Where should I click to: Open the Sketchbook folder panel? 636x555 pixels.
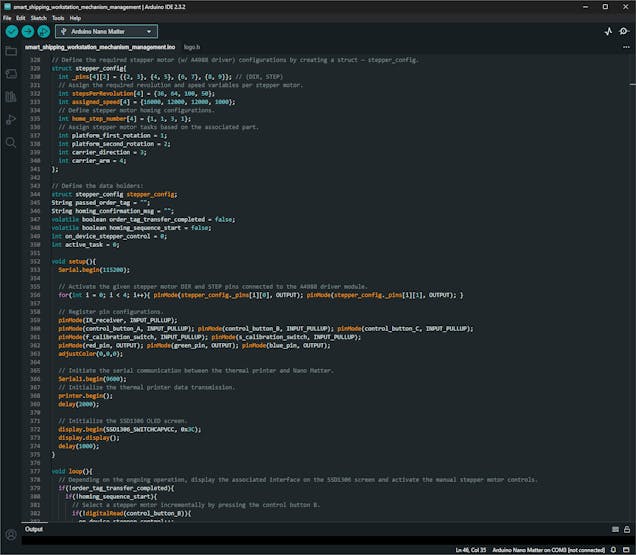point(11,51)
